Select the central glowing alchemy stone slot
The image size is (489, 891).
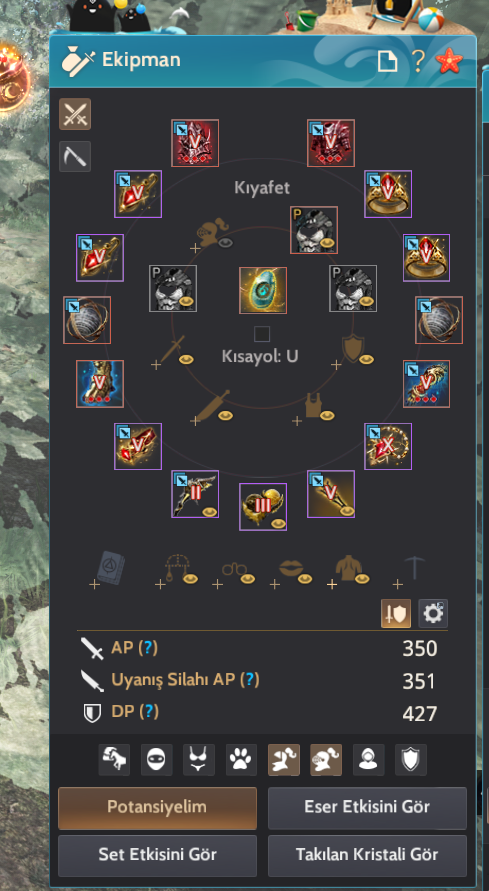[x=263, y=290]
